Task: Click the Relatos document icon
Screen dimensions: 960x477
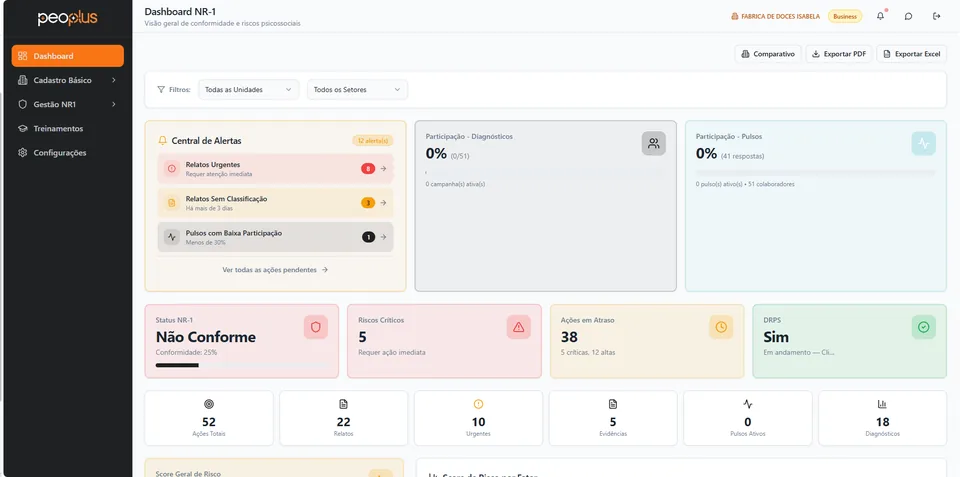Action: point(343,404)
